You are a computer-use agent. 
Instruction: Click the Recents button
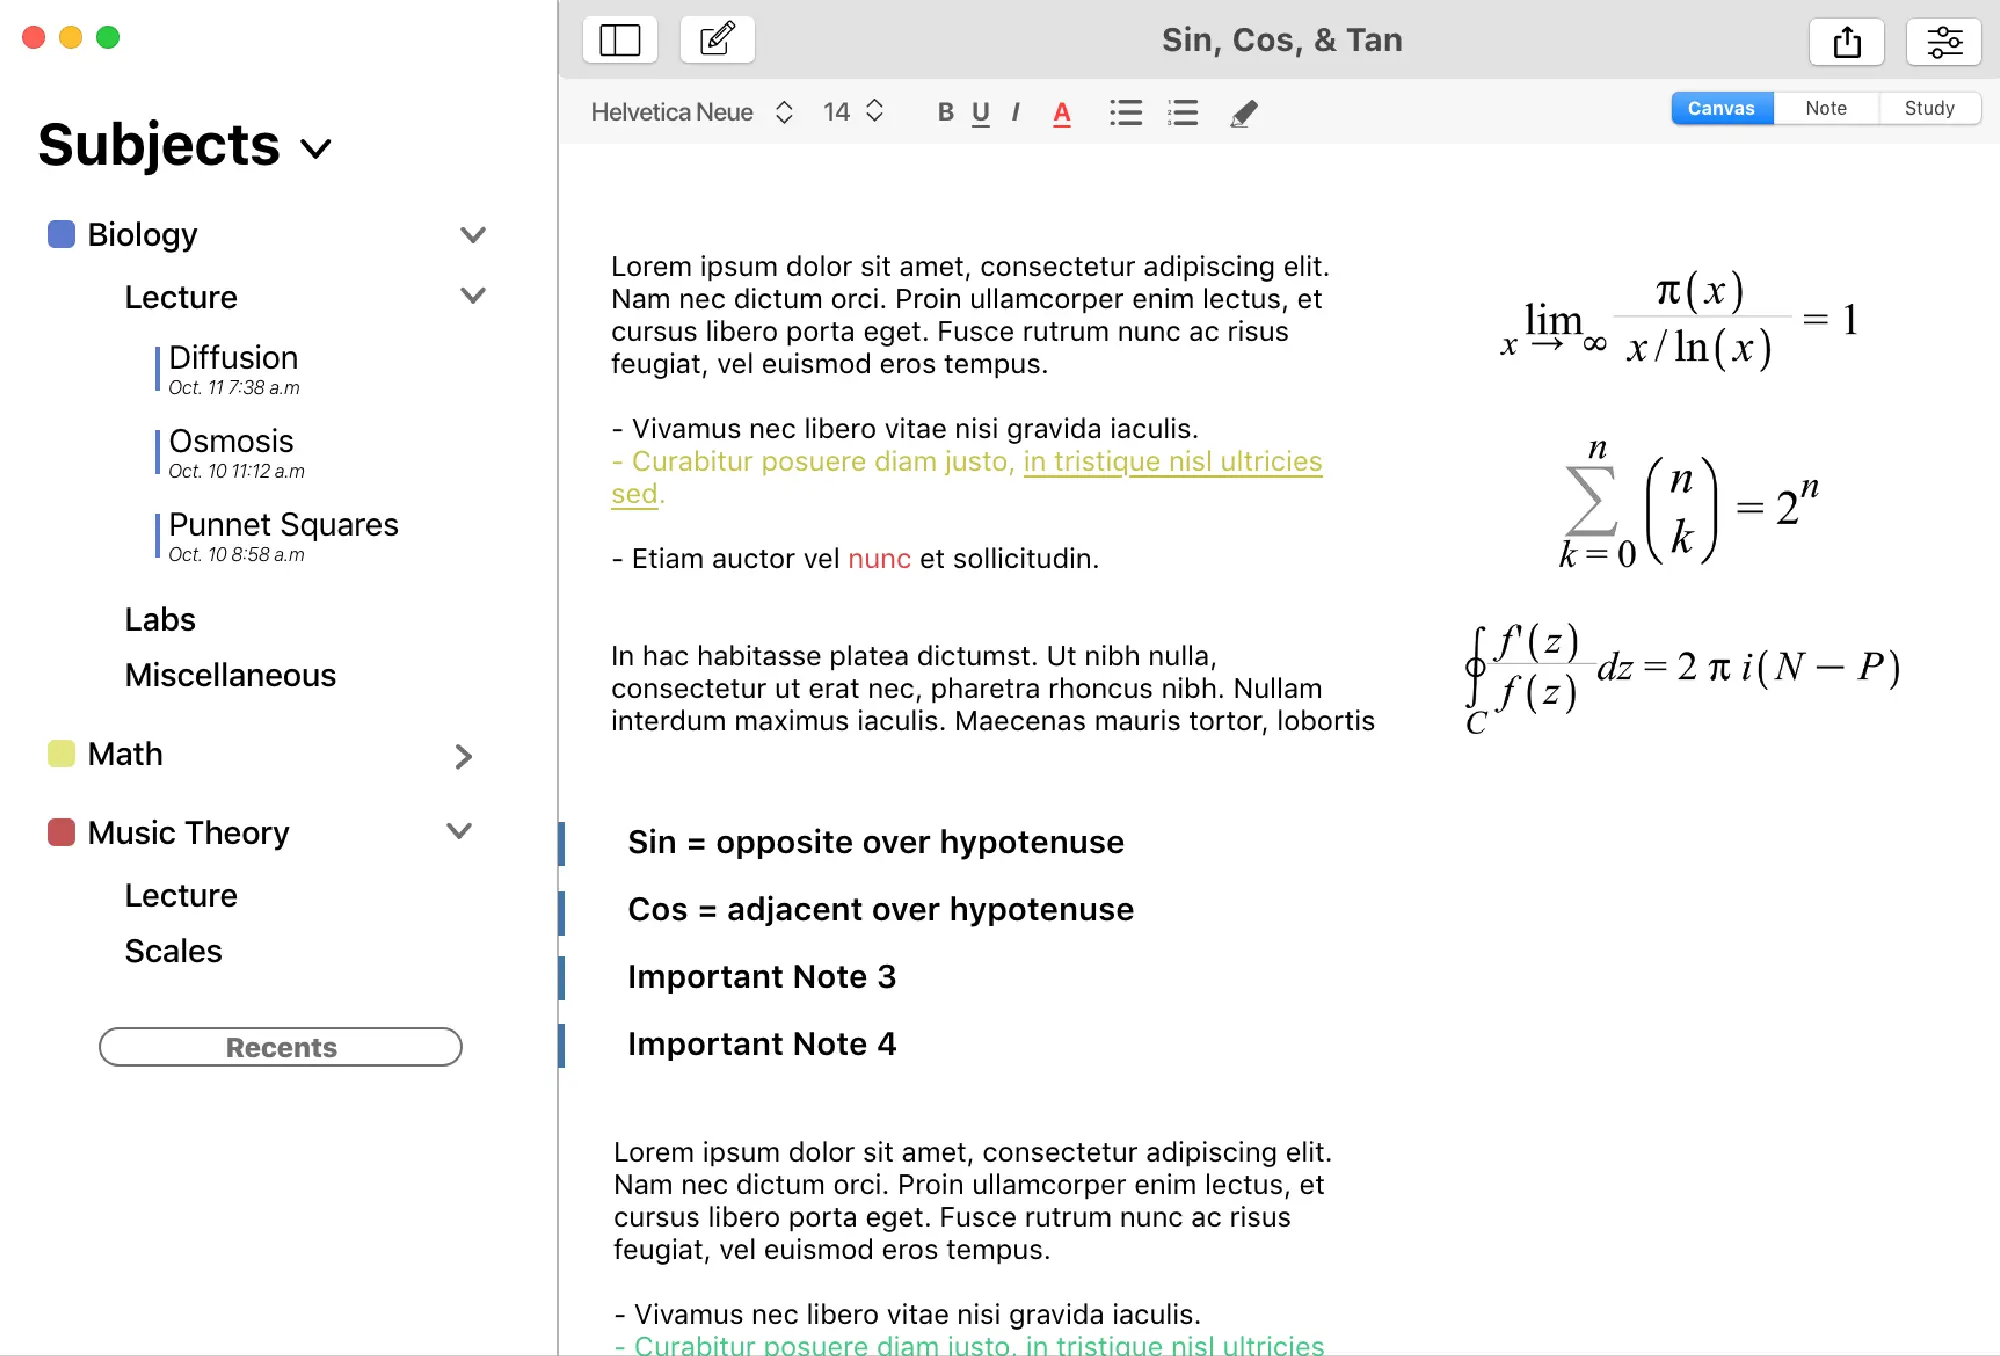pos(280,1047)
